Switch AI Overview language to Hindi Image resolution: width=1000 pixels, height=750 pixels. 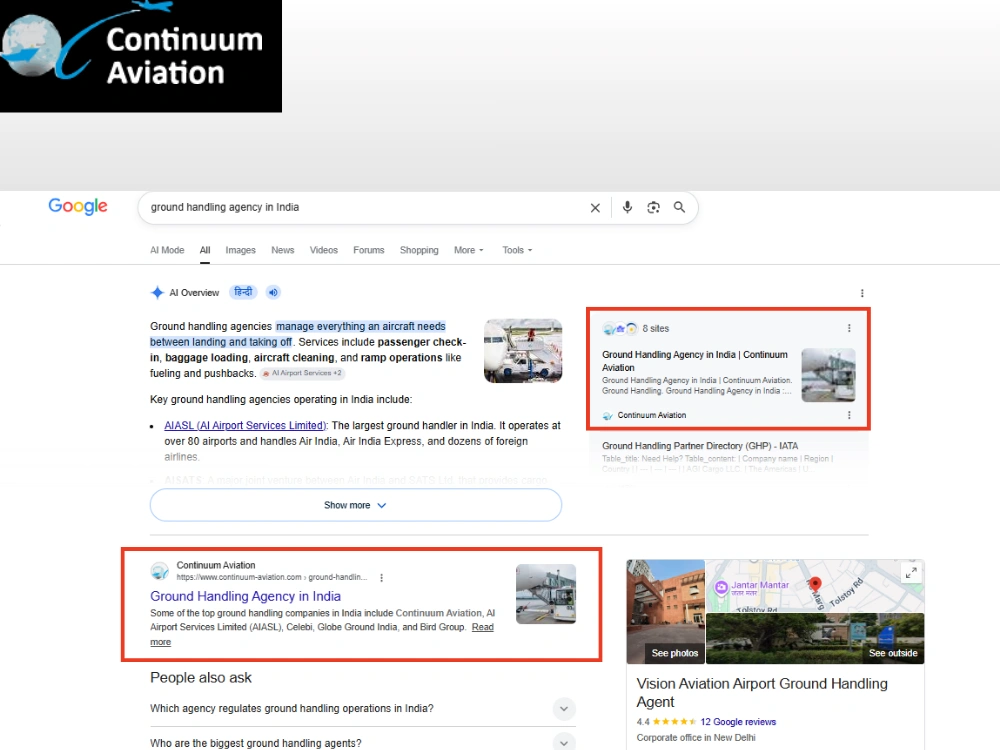click(x=243, y=292)
